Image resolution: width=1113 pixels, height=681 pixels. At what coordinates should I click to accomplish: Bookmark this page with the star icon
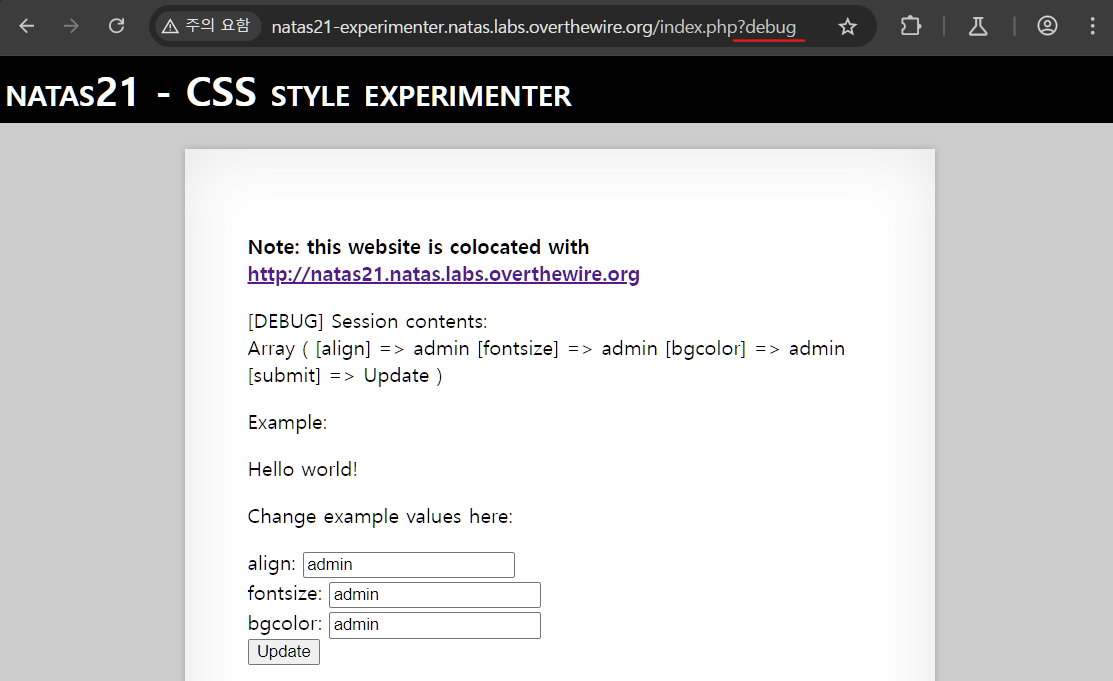(x=848, y=27)
